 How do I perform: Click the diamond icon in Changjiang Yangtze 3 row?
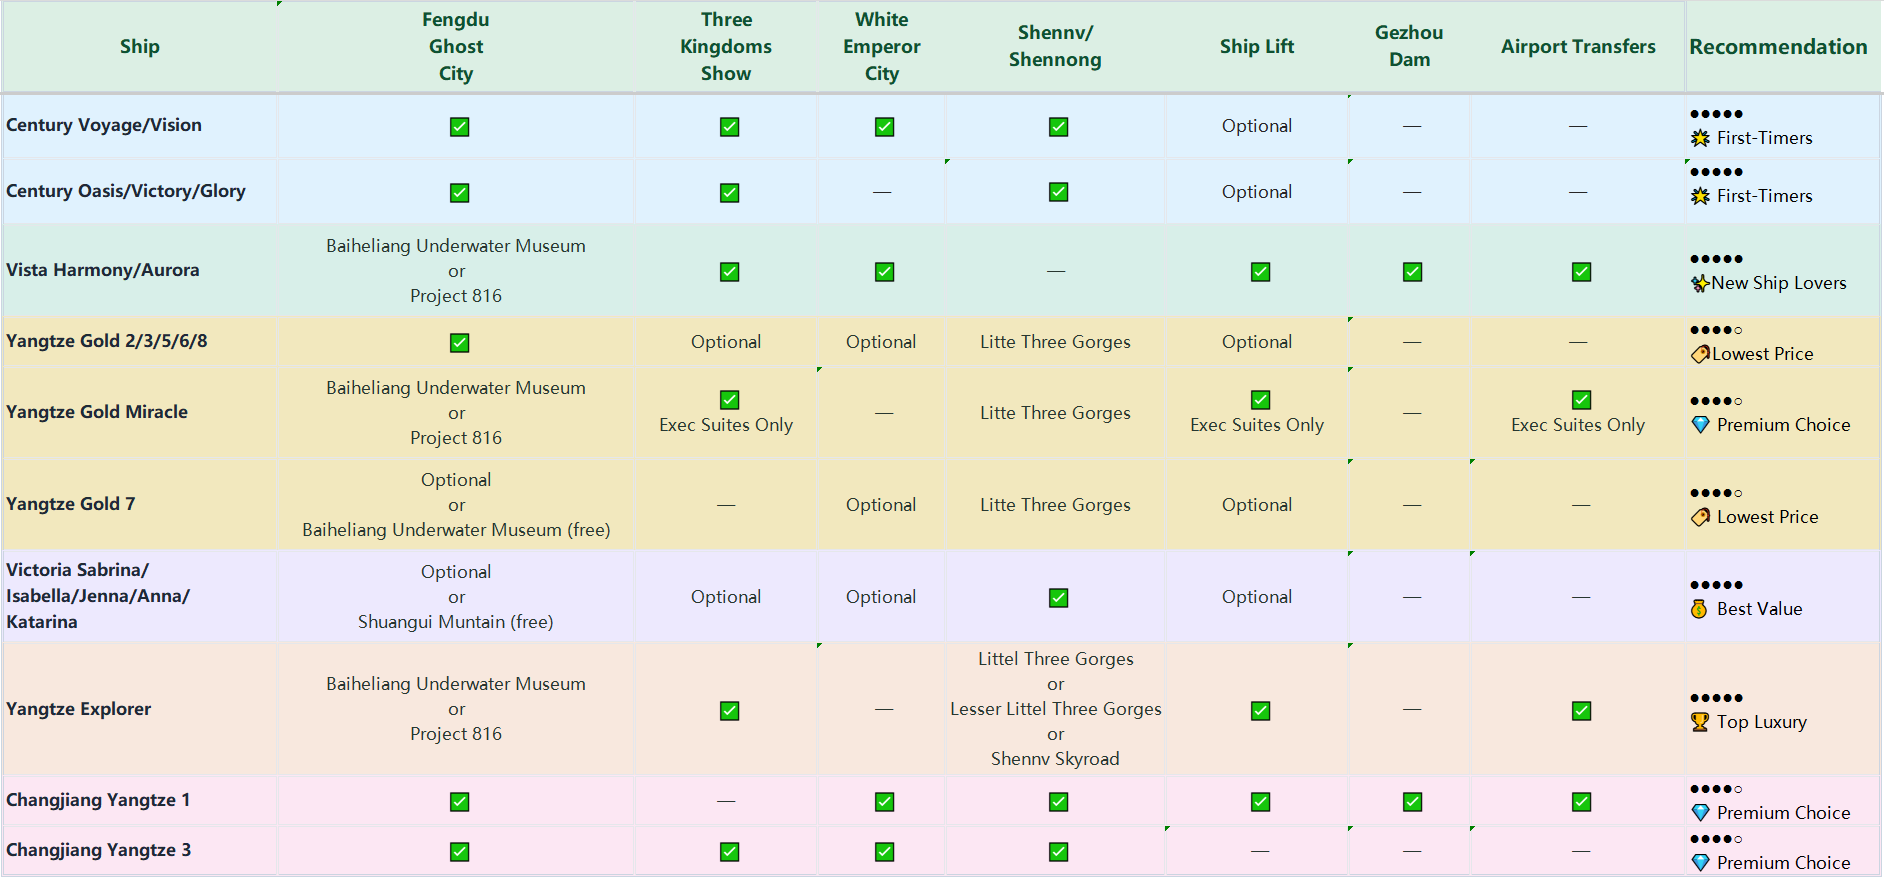(x=1700, y=863)
